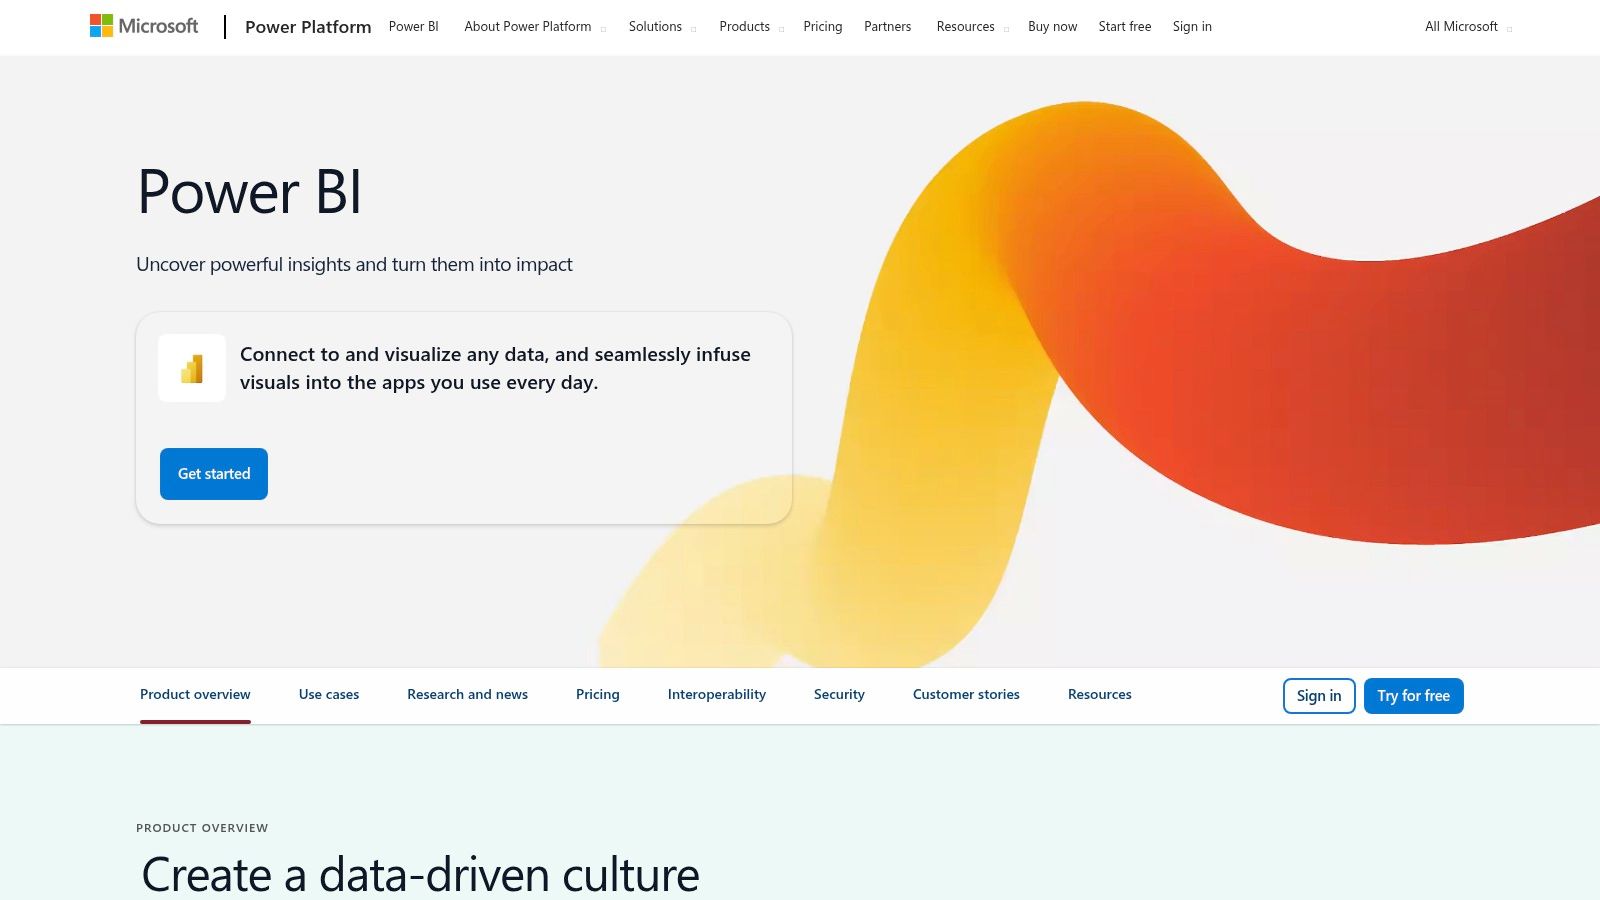The width and height of the screenshot is (1600, 900).
Task: Click the Microsoft logo
Action: 143,26
